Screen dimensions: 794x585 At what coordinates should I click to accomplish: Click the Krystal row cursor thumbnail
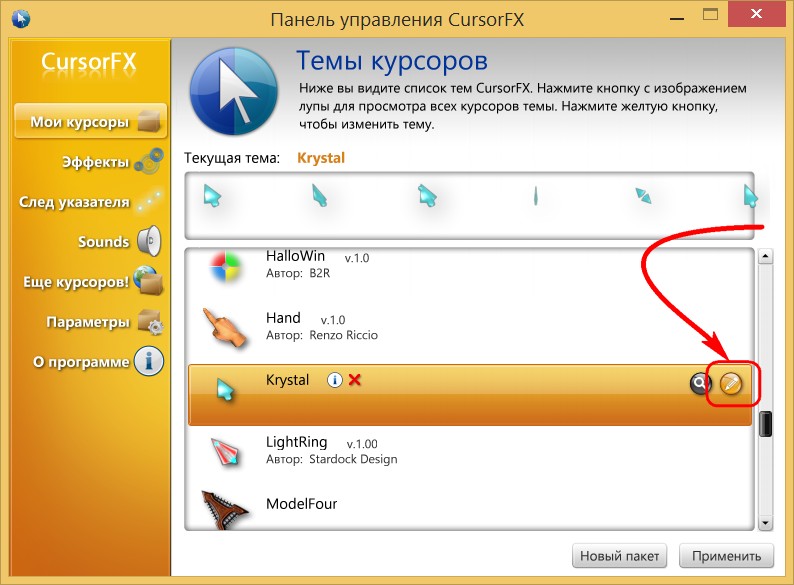coord(225,390)
